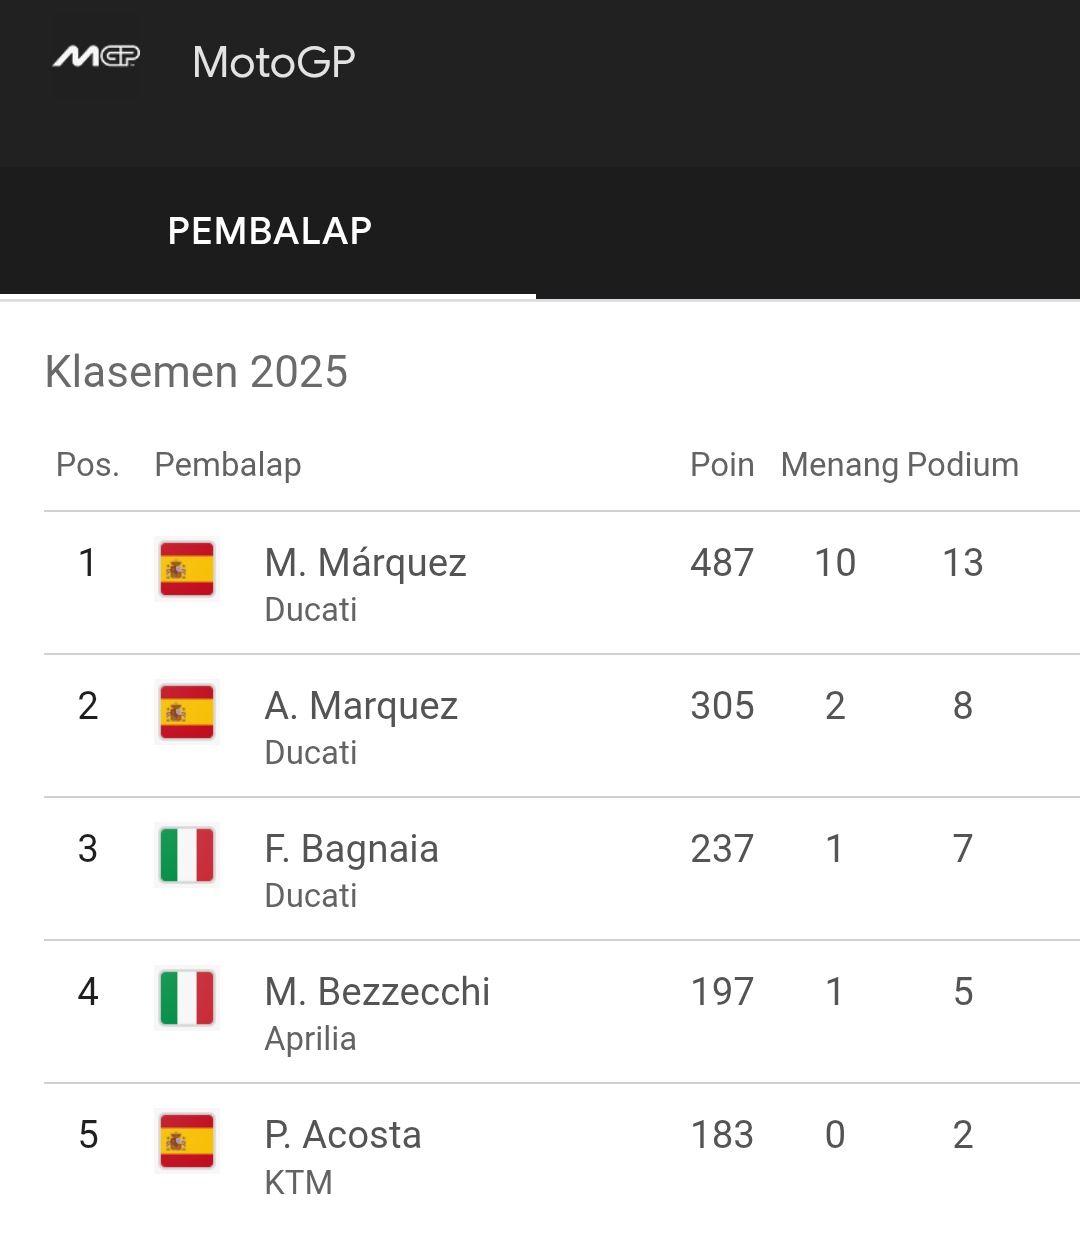Click the Poin column header
The width and height of the screenshot is (1080, 1250).
pyautogui.click(x=722, y=465)
